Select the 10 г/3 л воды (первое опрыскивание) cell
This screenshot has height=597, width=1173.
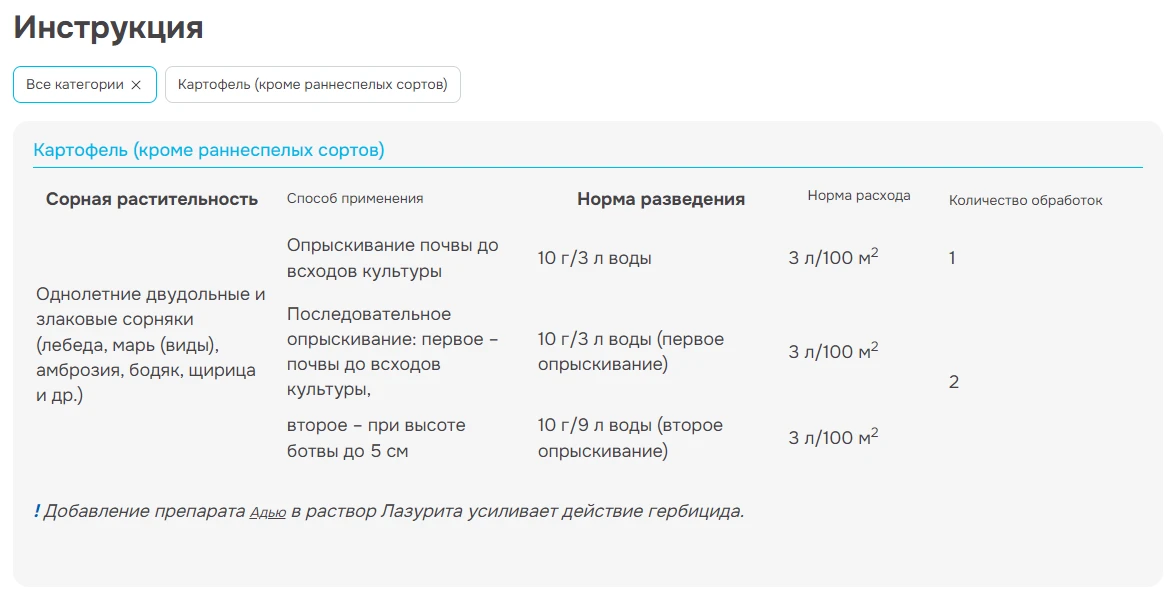click(x=630, y=352)
